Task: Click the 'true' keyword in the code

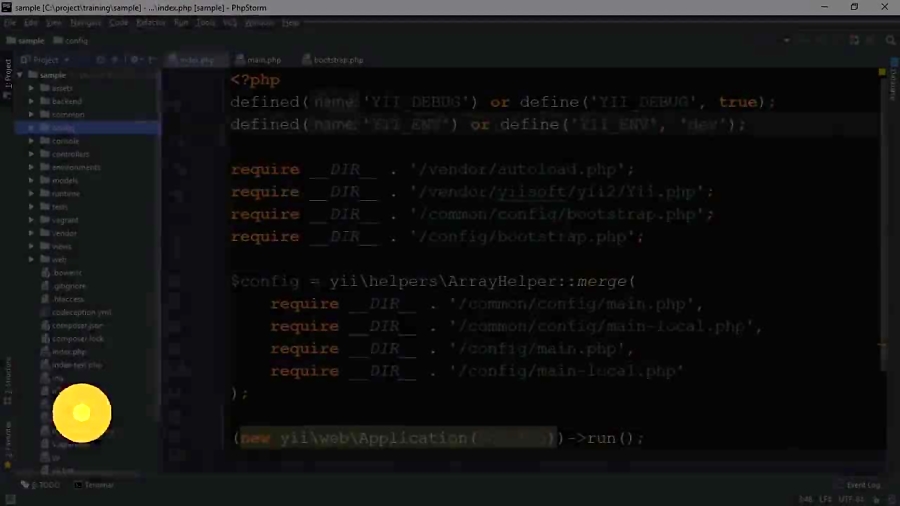Action: (x=738, y=102)
